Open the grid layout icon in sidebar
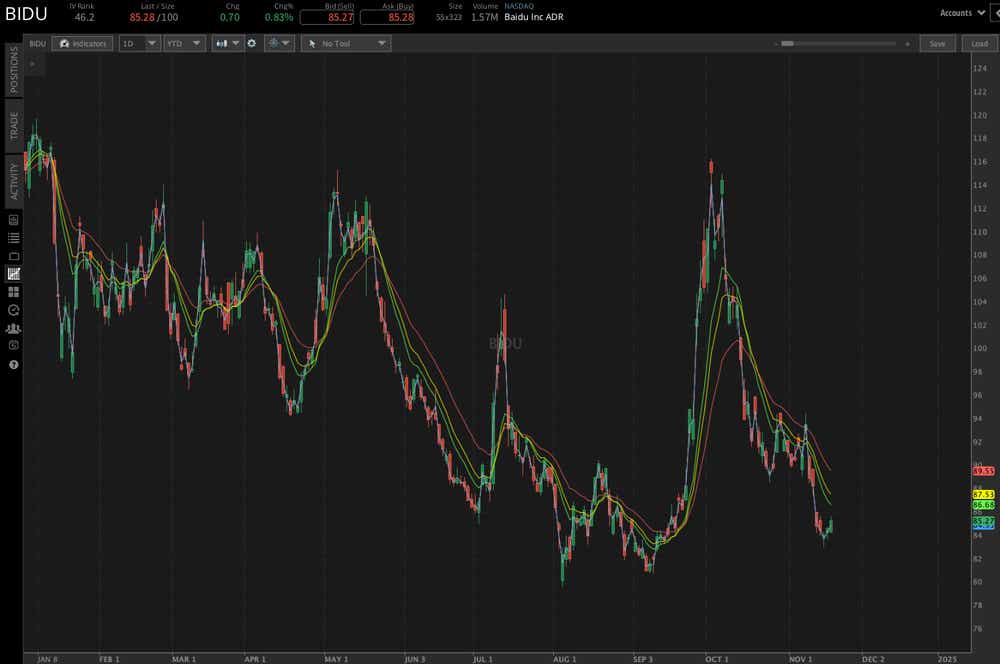Viewport: 1000px width, 664px height. pyautogui.click(x=14, y=292)
